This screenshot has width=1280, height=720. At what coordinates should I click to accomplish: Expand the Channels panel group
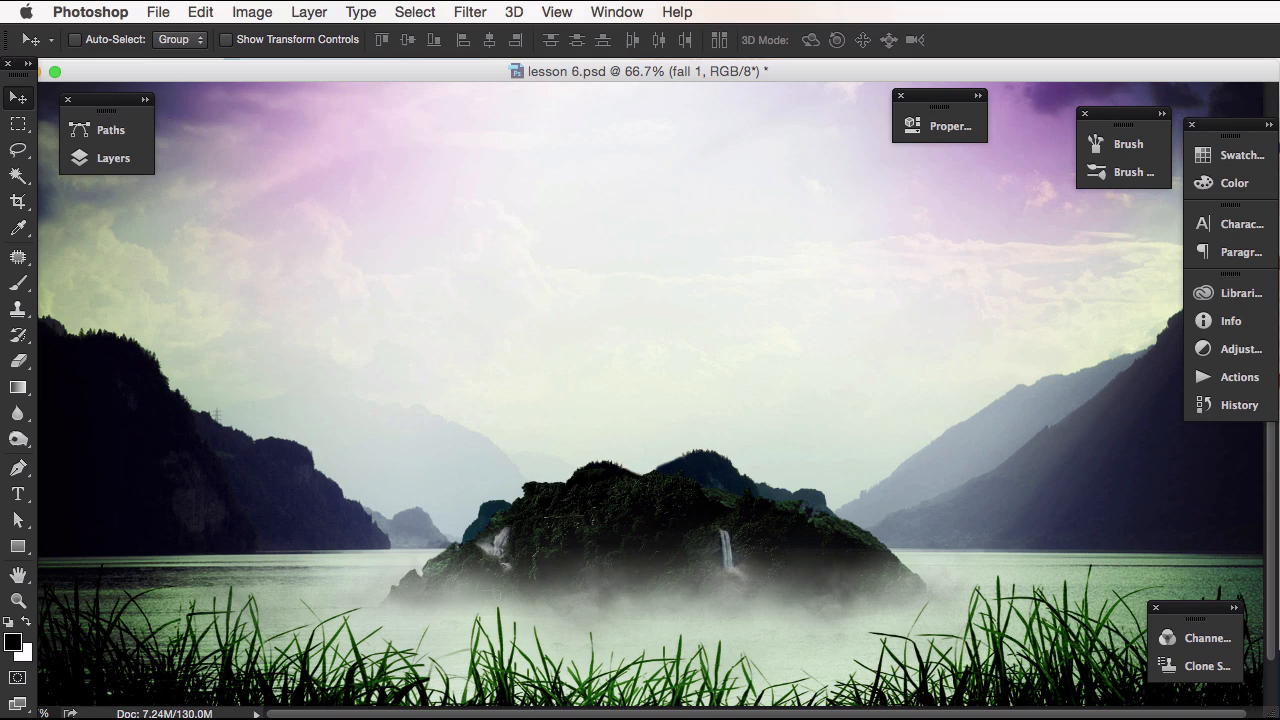[x=1234, y=608]
